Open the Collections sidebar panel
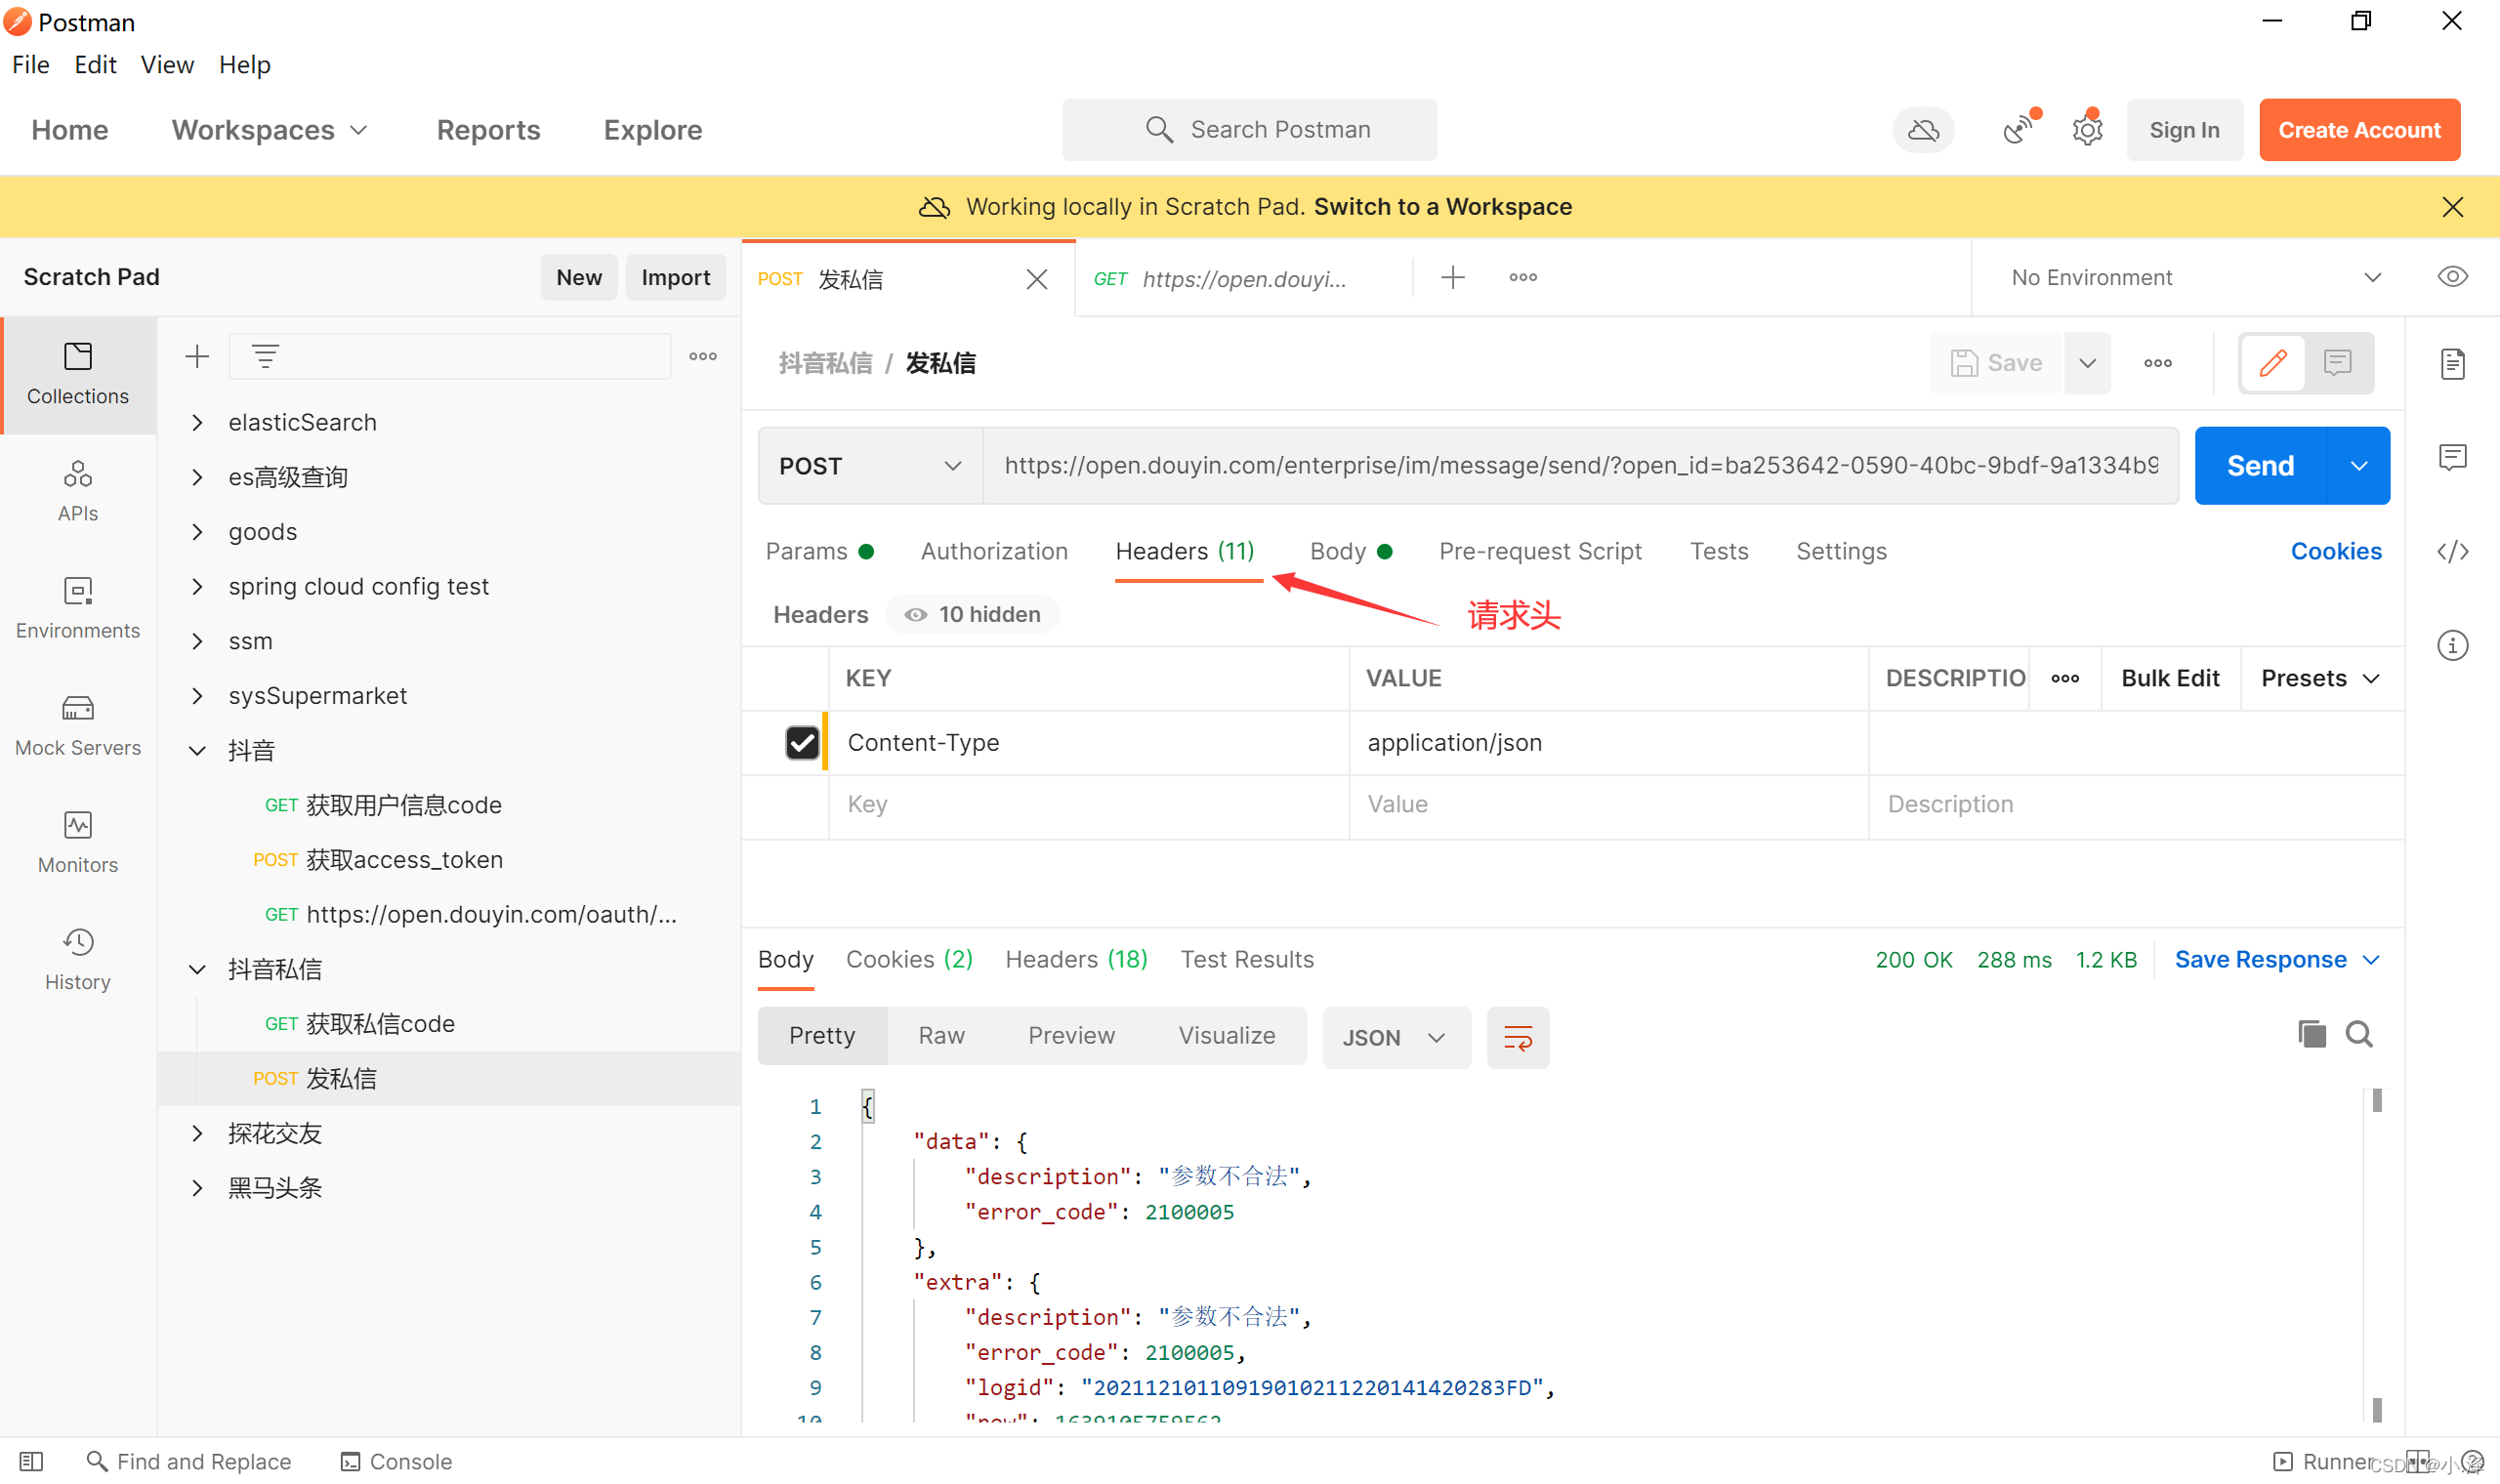2500x1484 pixels. click(78, 374)
